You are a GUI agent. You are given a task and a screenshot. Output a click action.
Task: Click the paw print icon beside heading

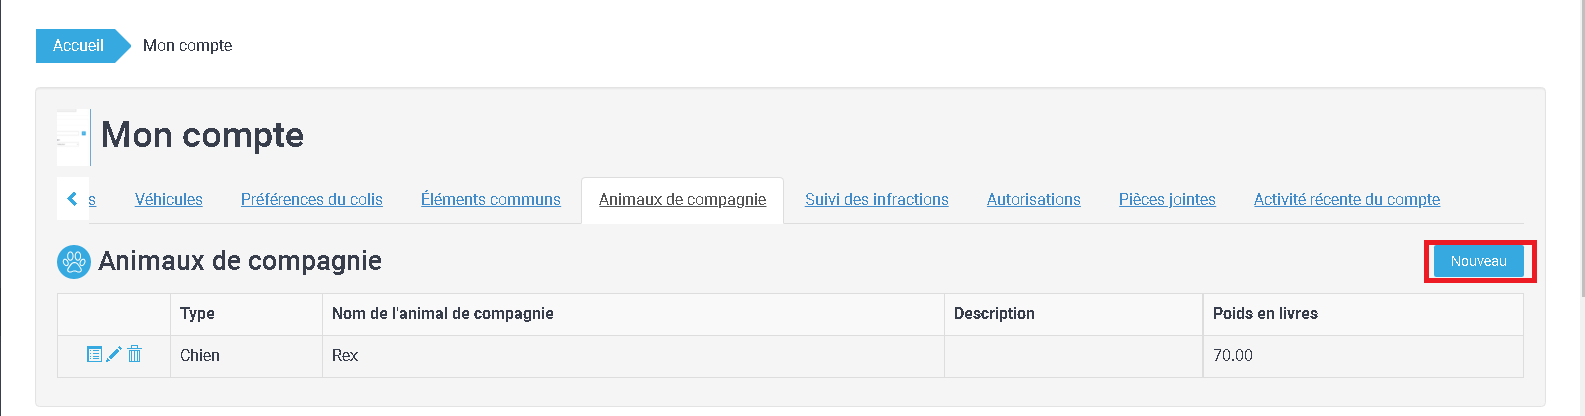74,262
